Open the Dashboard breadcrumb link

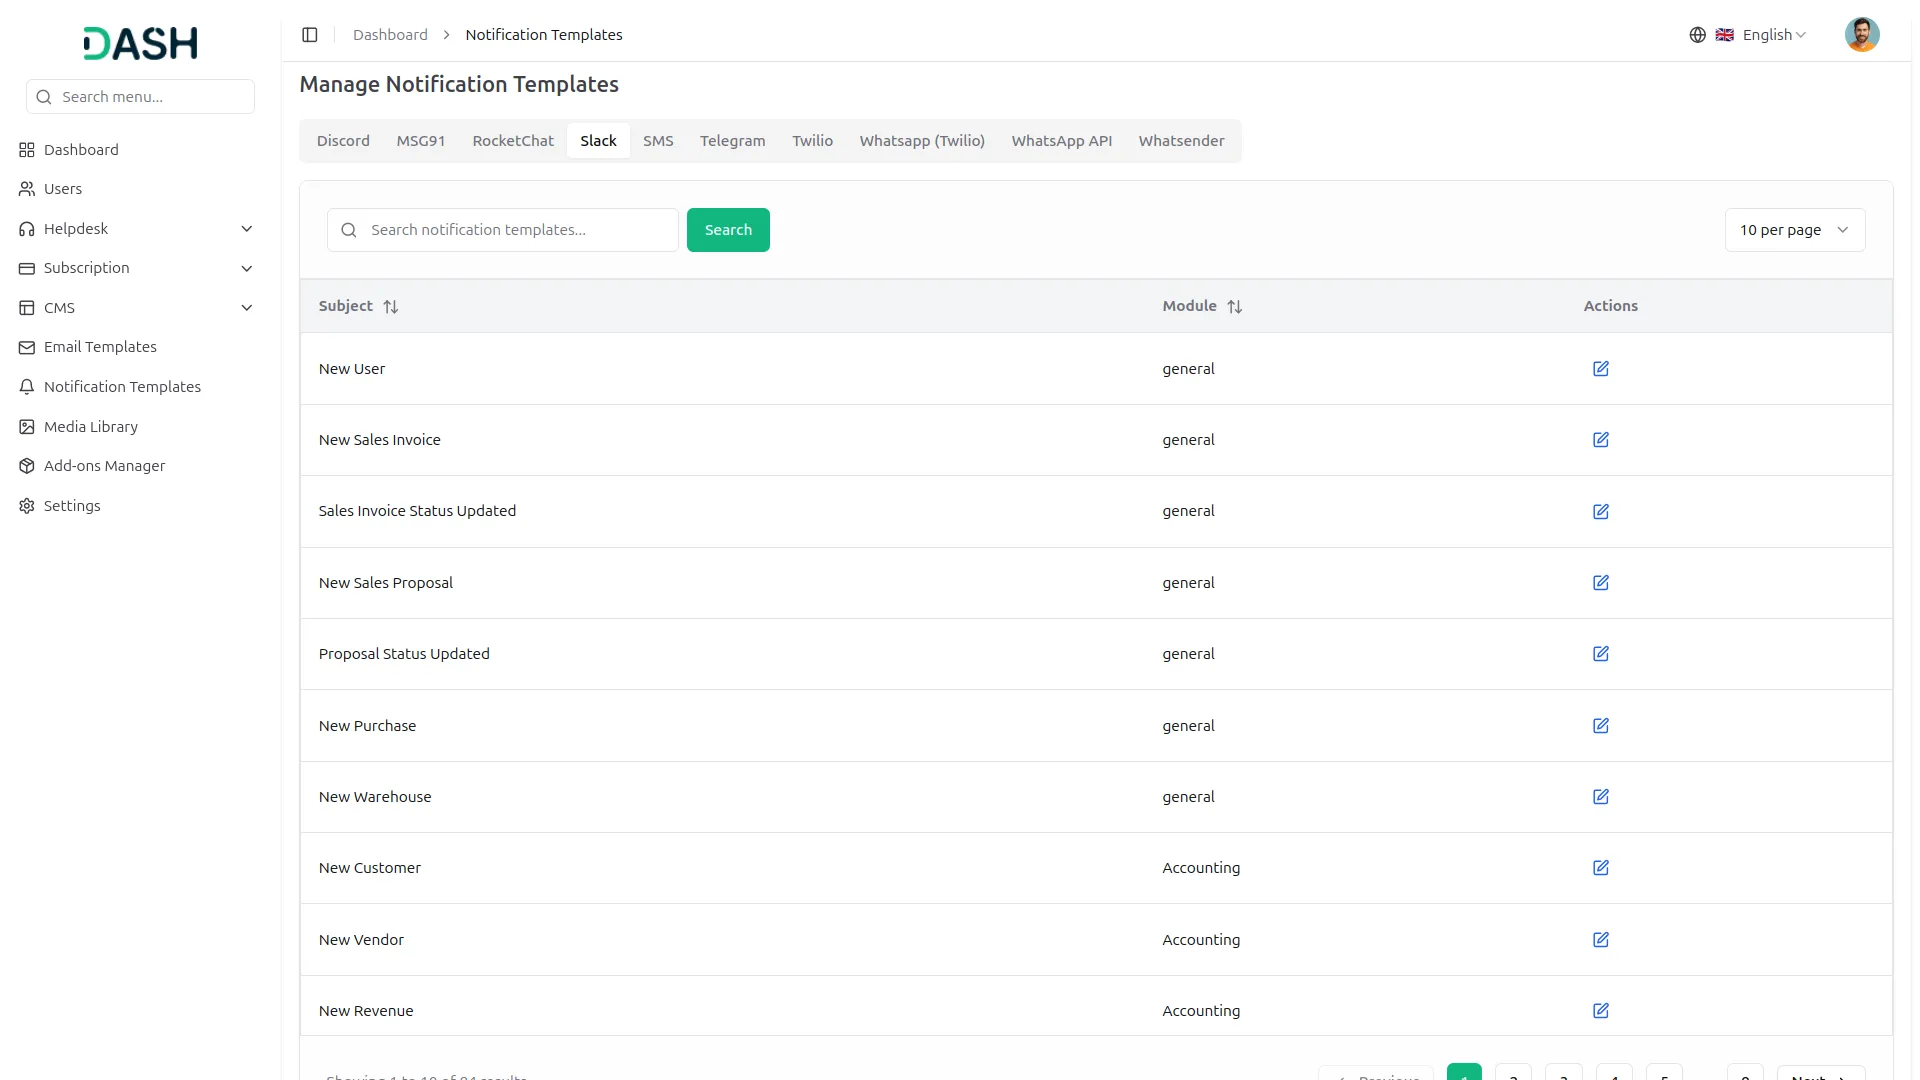389,34
